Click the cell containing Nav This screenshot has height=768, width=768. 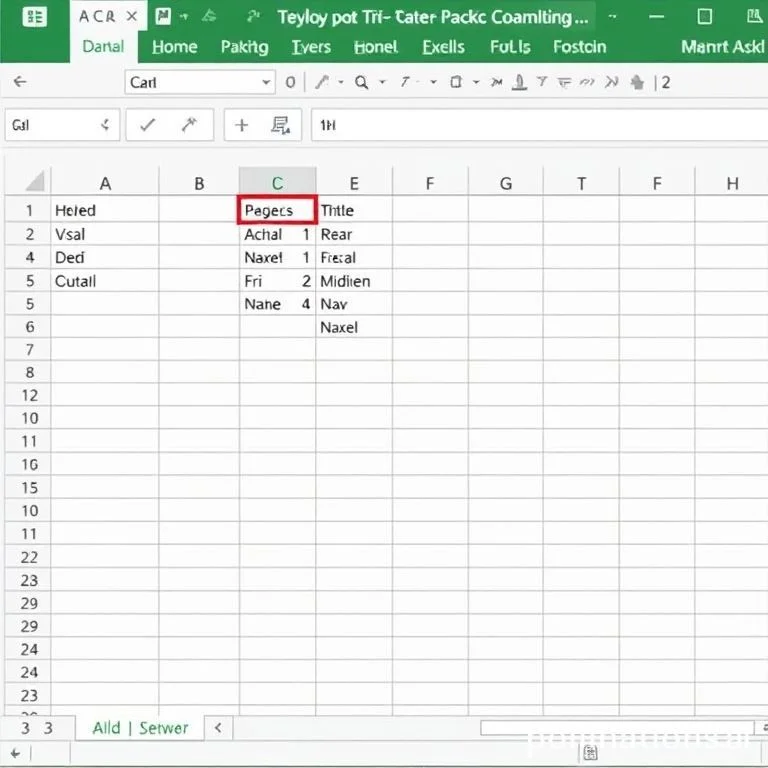click(354, 304)
